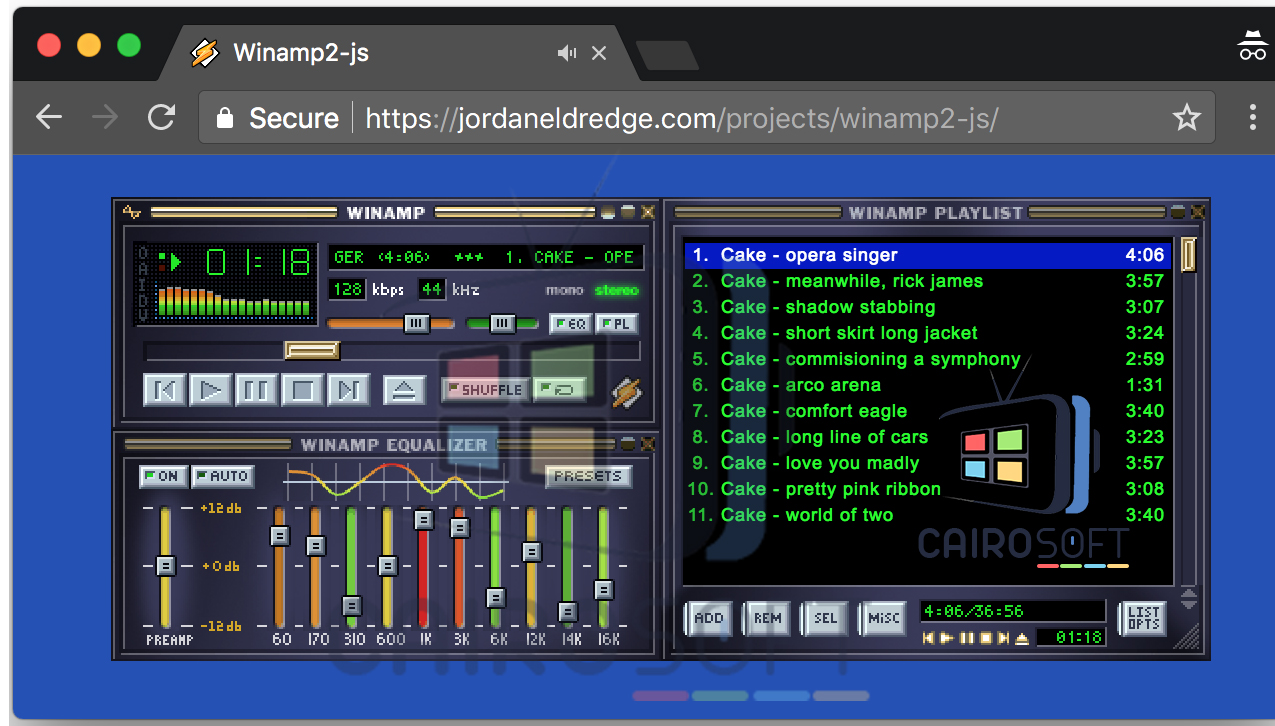Click the balance slider handle

(502, 323)
